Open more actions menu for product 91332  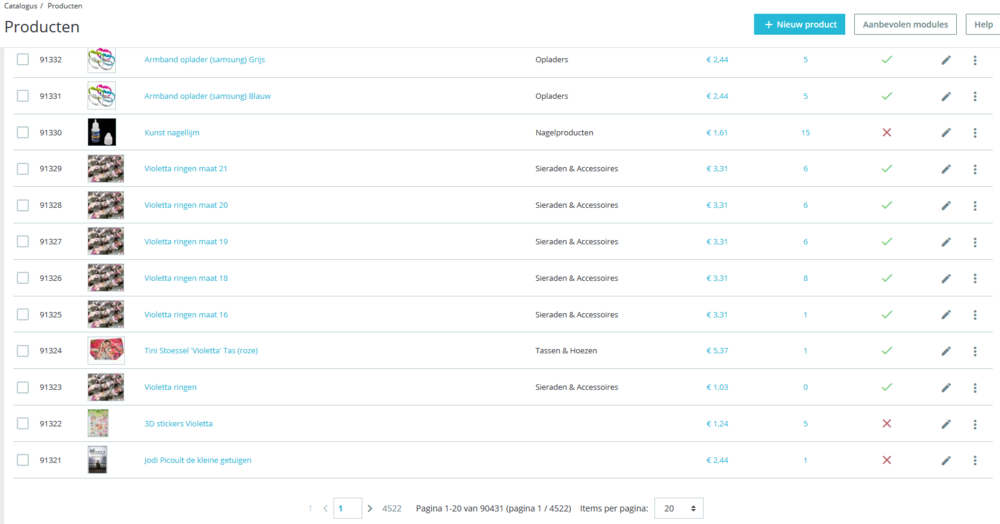tap(974, 60)
